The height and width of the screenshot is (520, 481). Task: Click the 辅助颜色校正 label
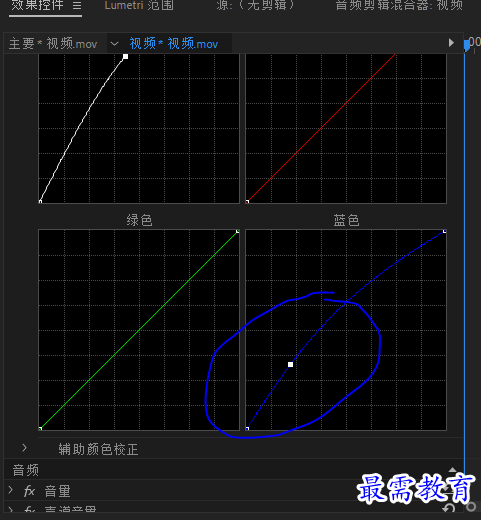click(98, 449)
